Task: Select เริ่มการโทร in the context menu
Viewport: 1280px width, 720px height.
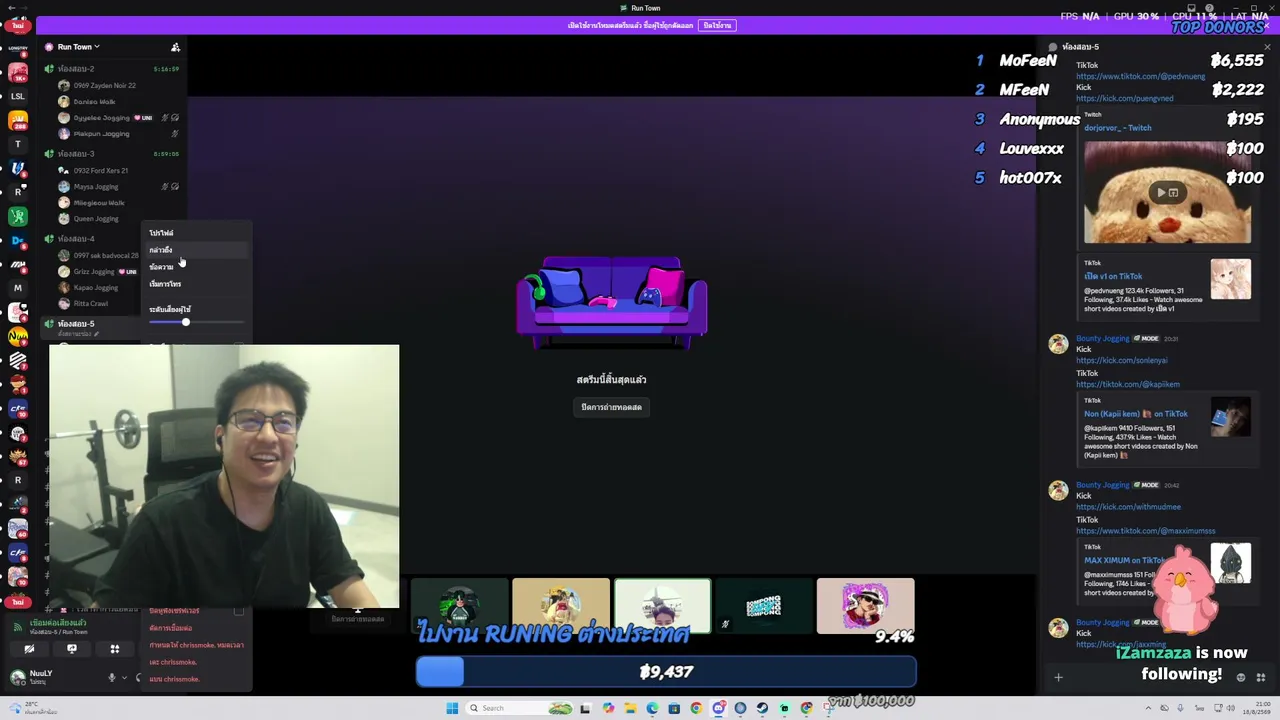Action: pyautogui.click(x=196, y=284)
